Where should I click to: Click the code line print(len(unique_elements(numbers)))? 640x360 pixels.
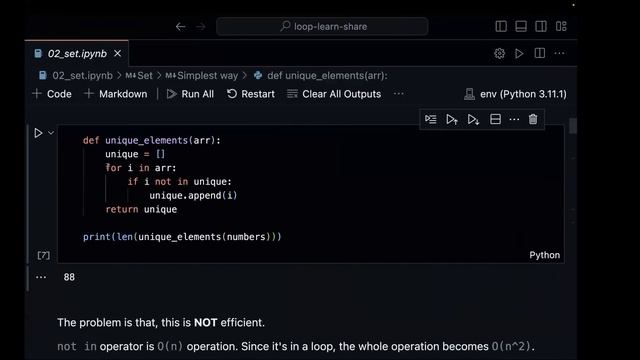pyautogui.click(x=182, y=237)
